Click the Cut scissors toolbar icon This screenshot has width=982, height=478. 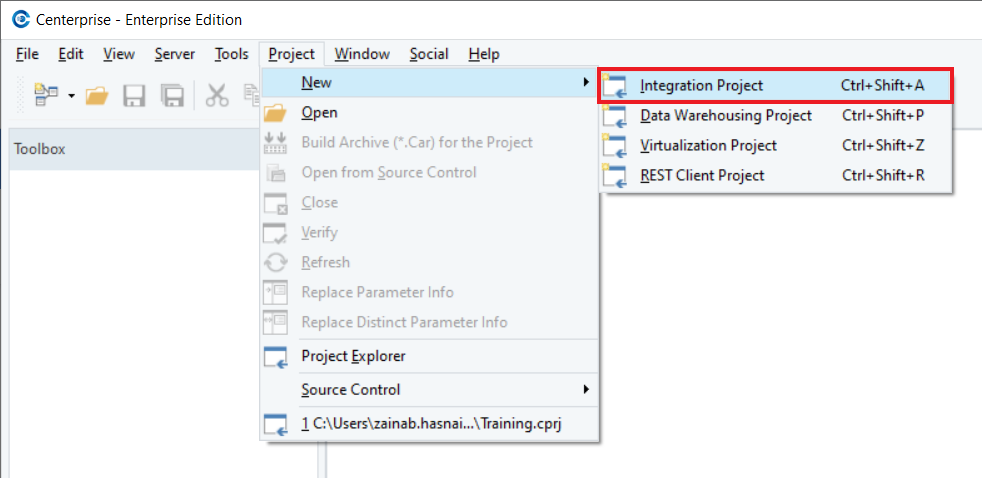coord(217,95)
